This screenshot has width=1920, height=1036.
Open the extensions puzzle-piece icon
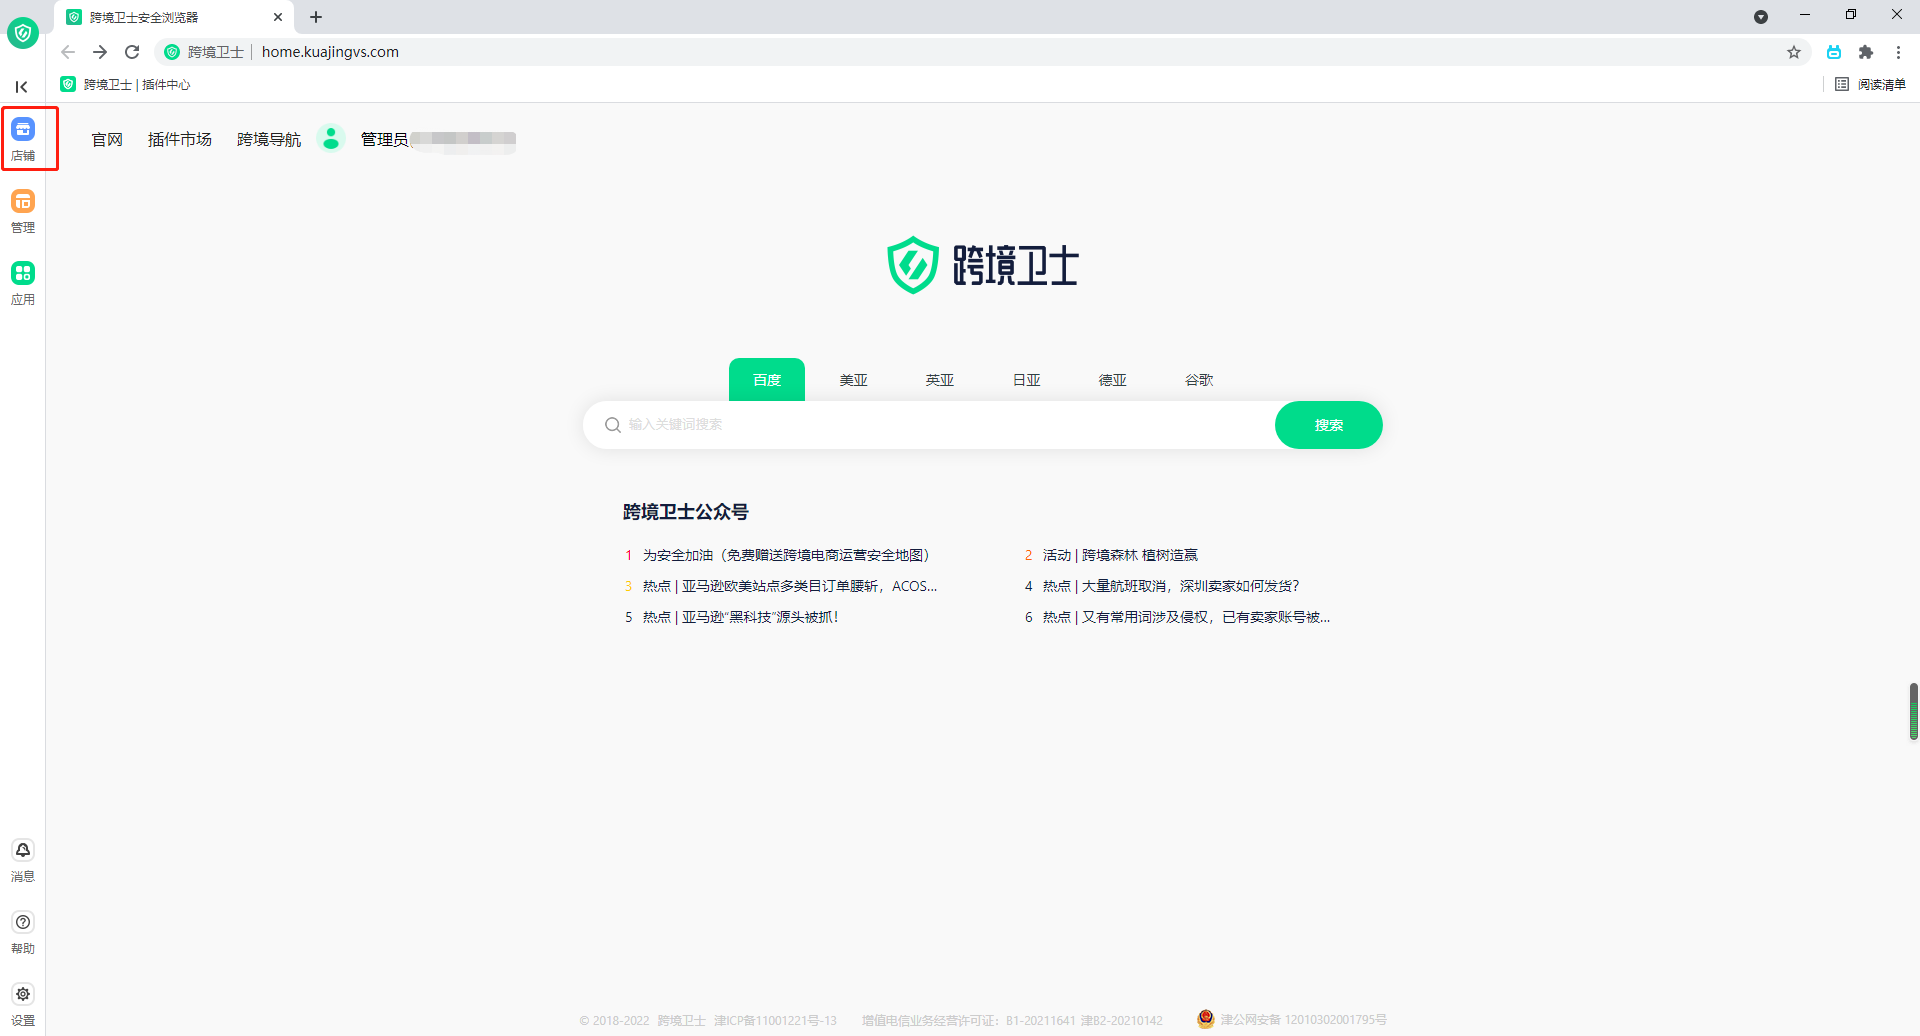(x=1866, y=52)
